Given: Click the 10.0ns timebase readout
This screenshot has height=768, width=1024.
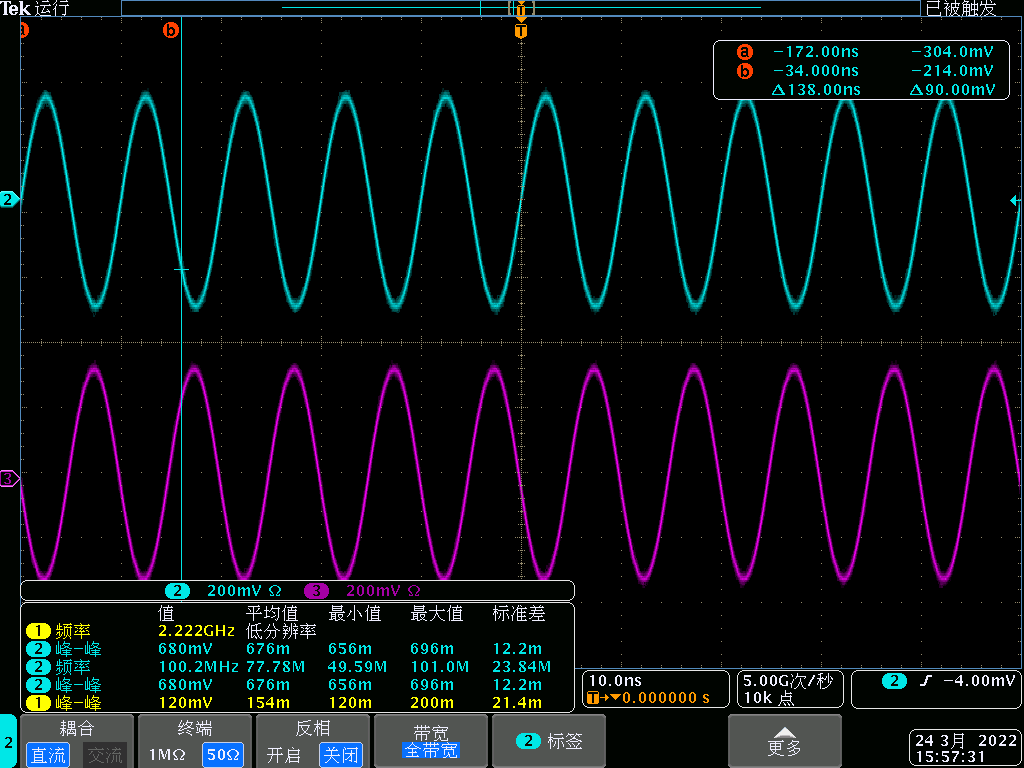Looking at the screenshot, I should pyautogui.click(x=616, y=681).
